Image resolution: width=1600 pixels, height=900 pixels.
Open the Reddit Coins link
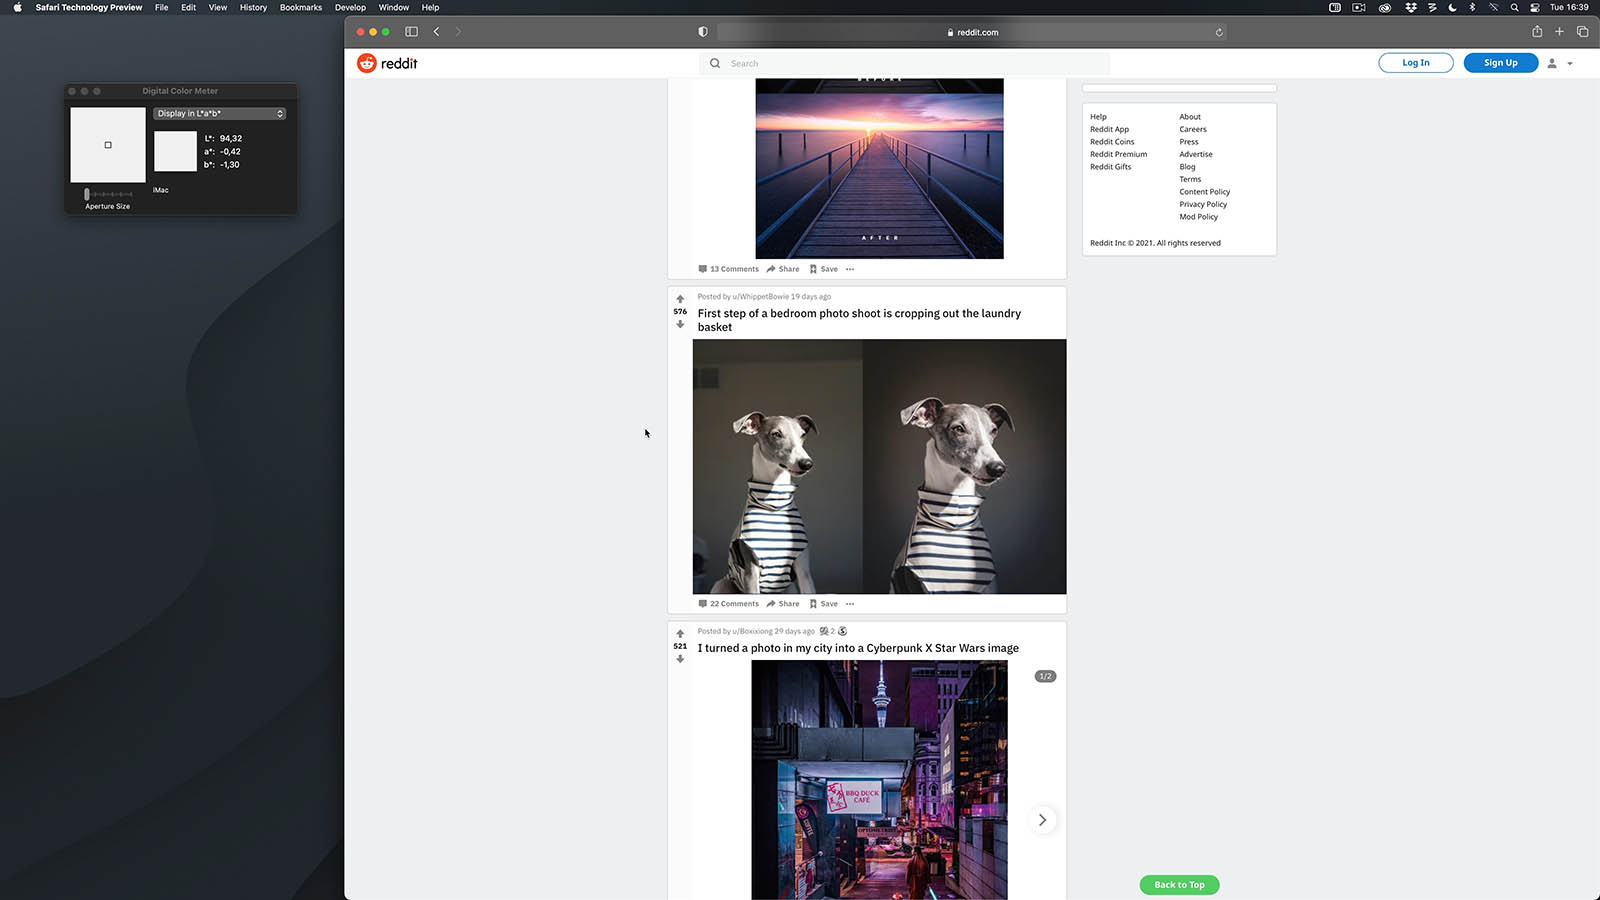point(1112,142)
